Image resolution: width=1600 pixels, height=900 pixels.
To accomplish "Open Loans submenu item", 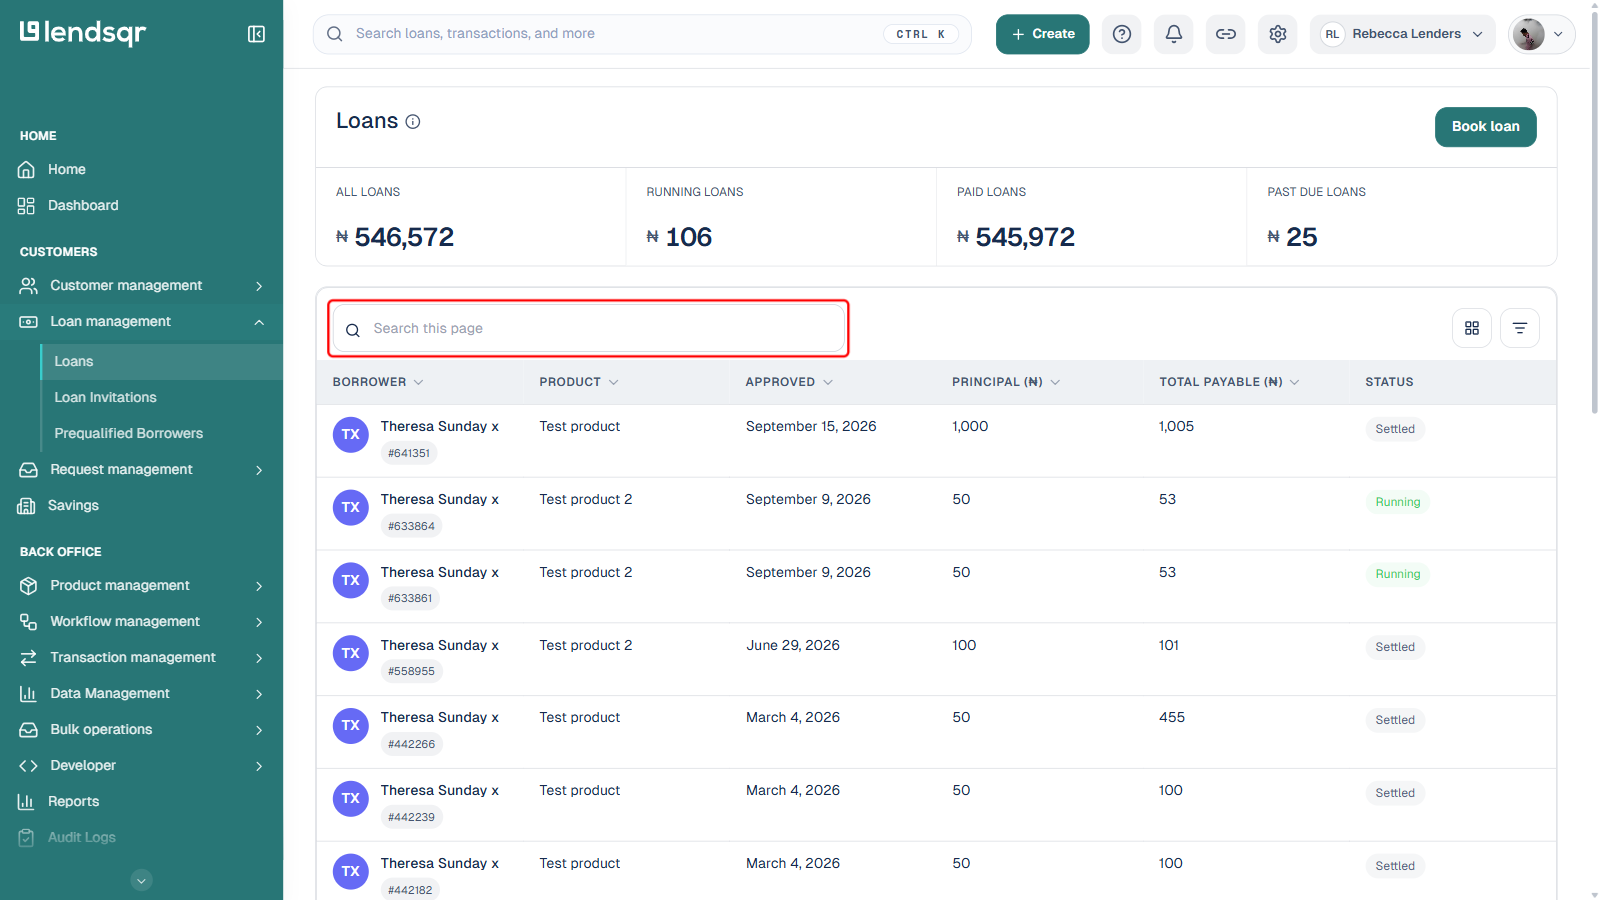I will pos(161,362).
